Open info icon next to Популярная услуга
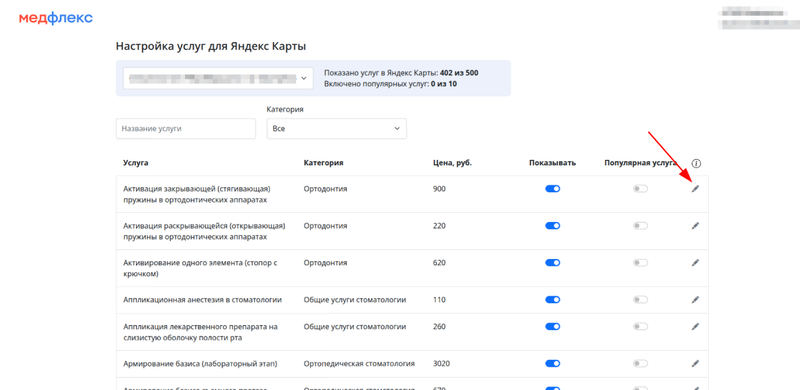This screenshot has width=800, height=390. point(696,163)
